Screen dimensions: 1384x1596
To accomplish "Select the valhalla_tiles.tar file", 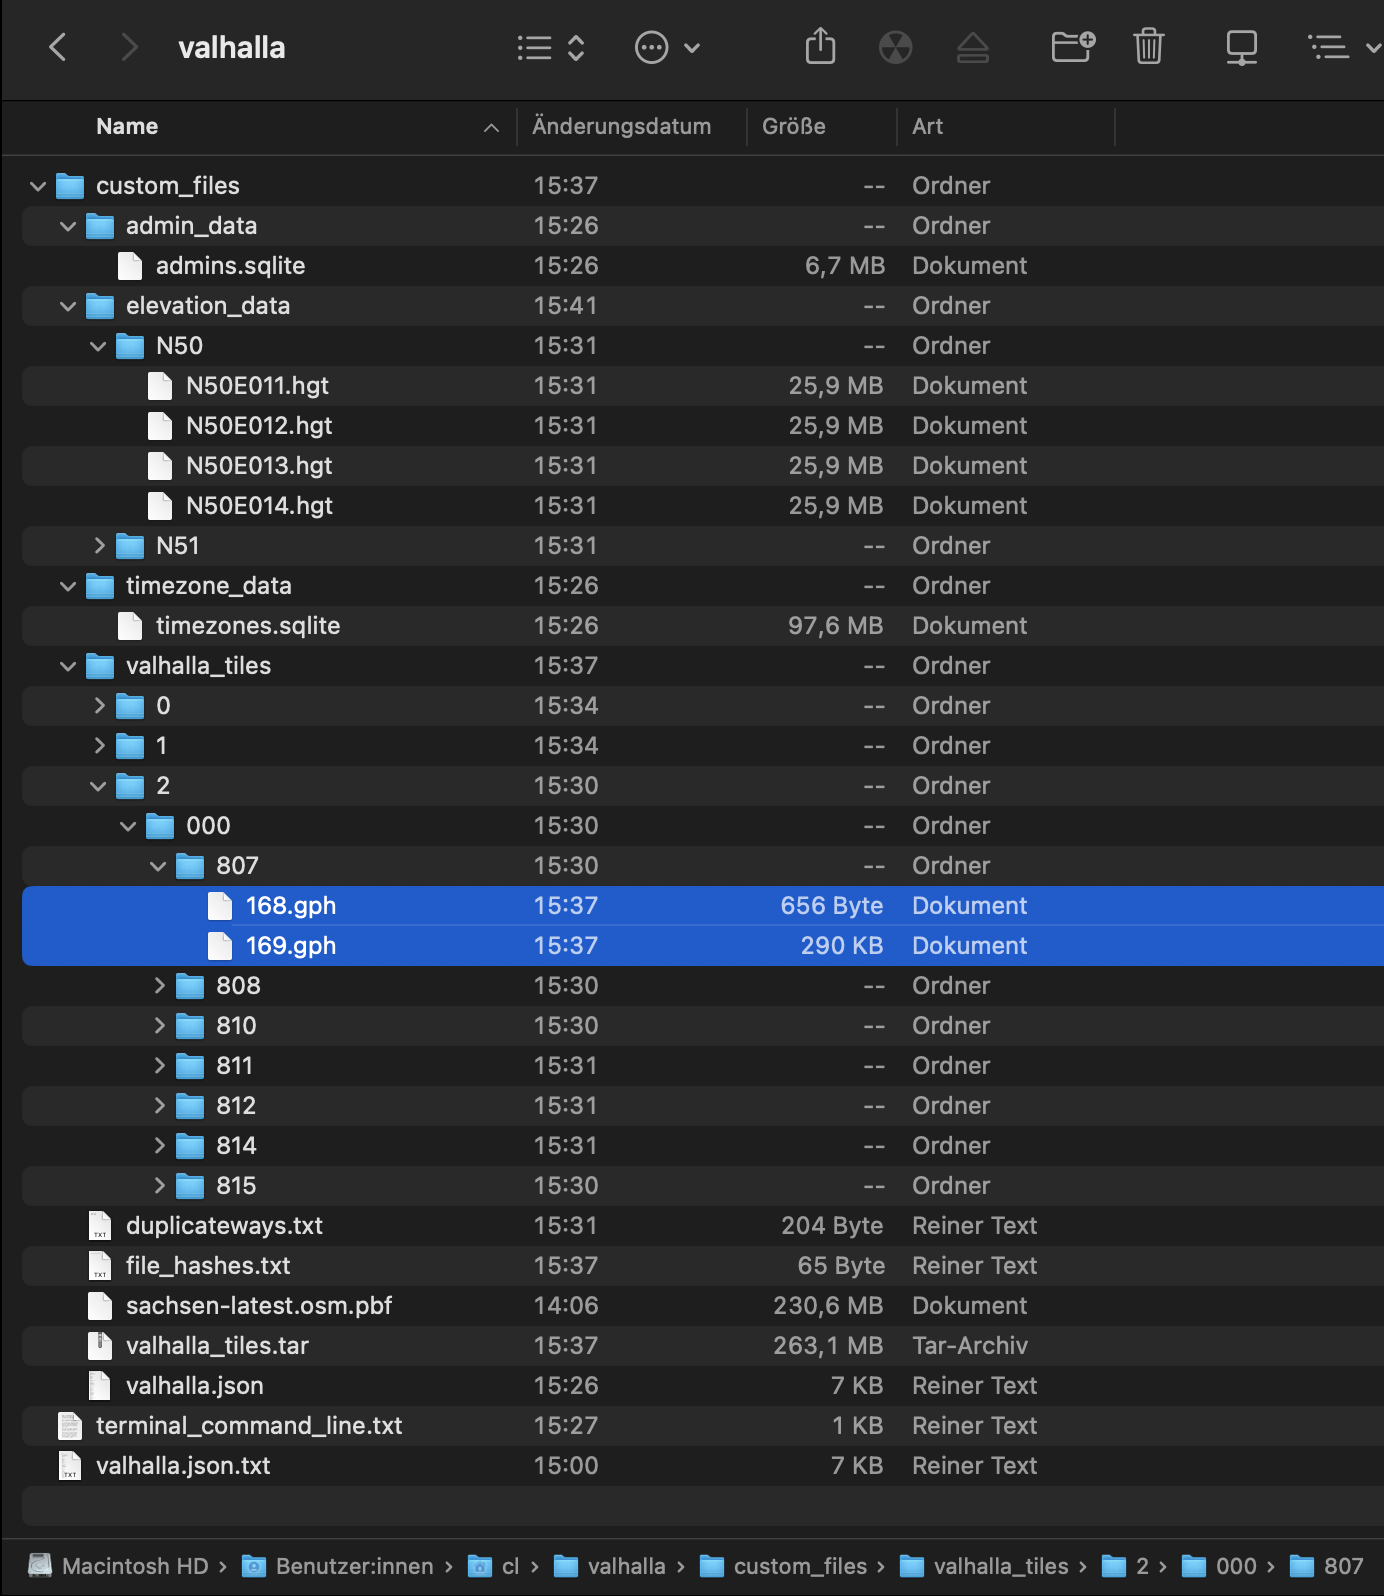I will click(x=217, y=1346).
